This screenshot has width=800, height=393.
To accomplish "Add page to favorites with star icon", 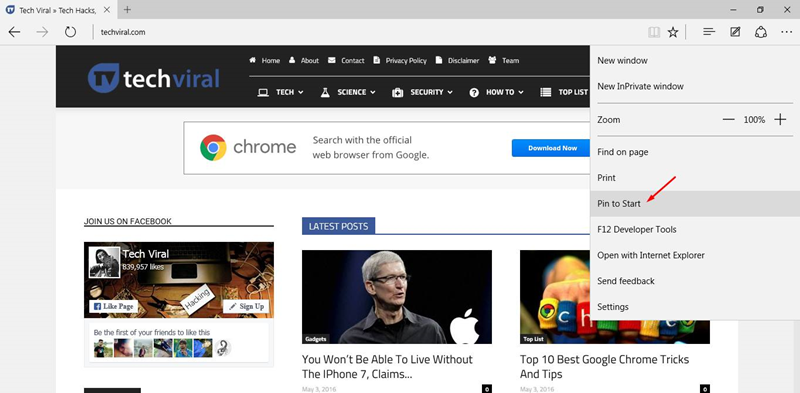I will [x=673, y=32].
